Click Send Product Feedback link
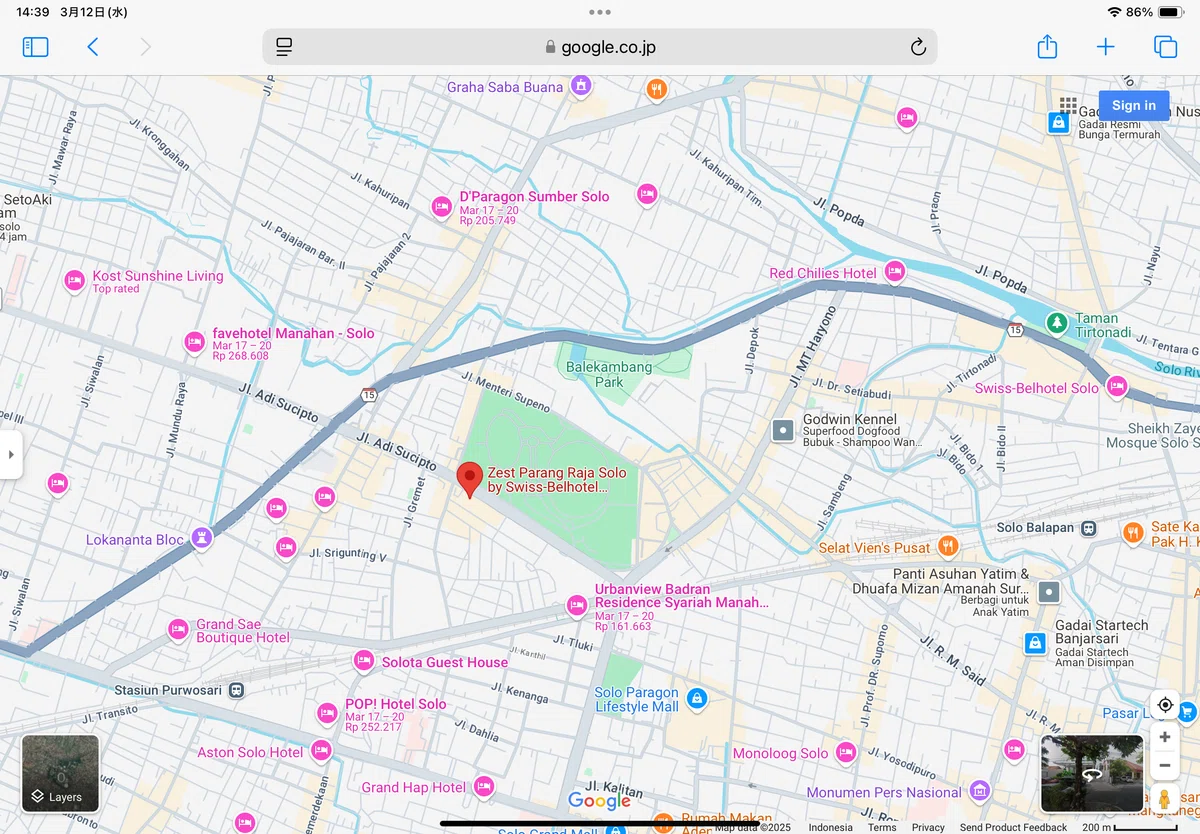1200x834 pixels. (1013, 827)
